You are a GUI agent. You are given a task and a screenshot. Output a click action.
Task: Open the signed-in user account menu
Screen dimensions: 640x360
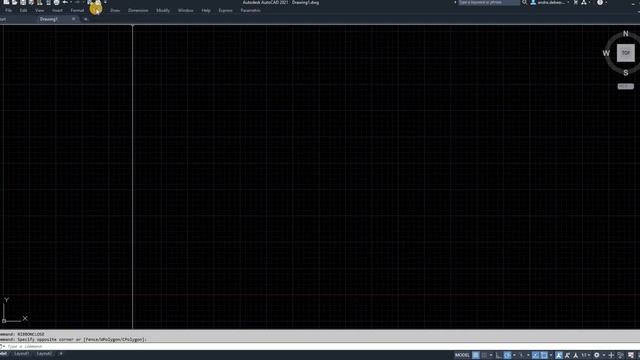click(x=550, y=2)
